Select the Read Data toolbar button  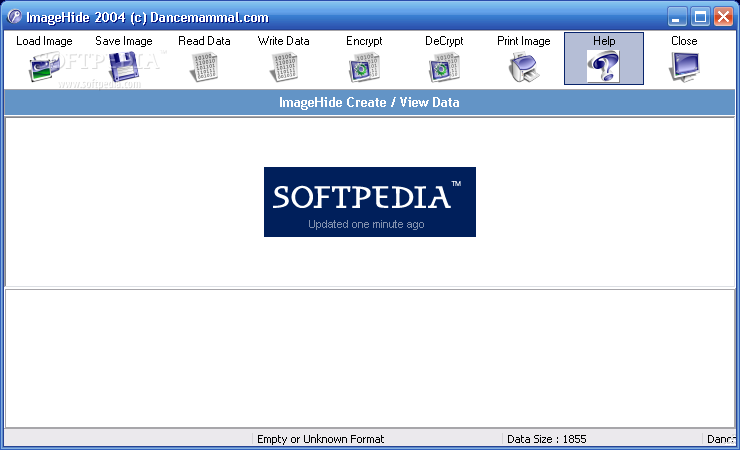[x=204, y=58]
